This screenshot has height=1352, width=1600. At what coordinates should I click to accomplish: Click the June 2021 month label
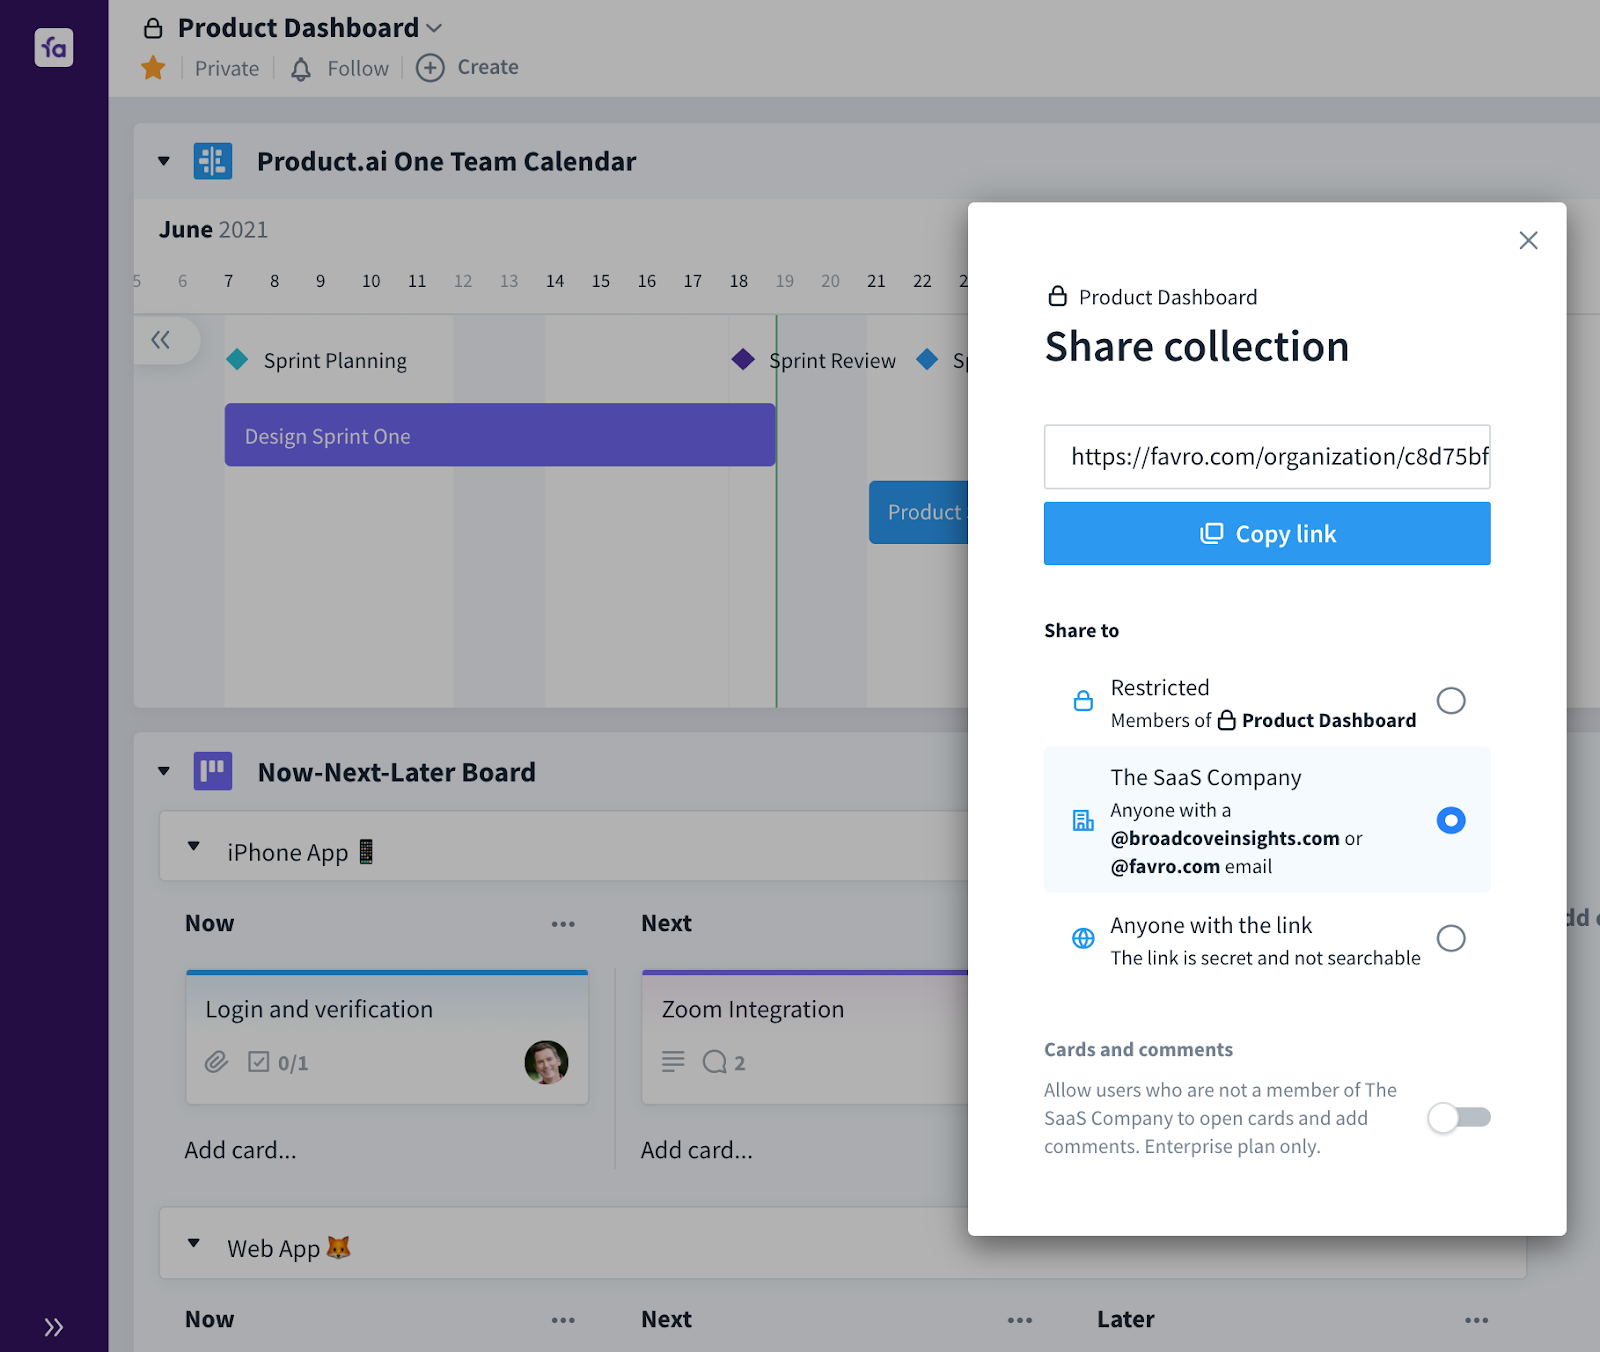213,230
